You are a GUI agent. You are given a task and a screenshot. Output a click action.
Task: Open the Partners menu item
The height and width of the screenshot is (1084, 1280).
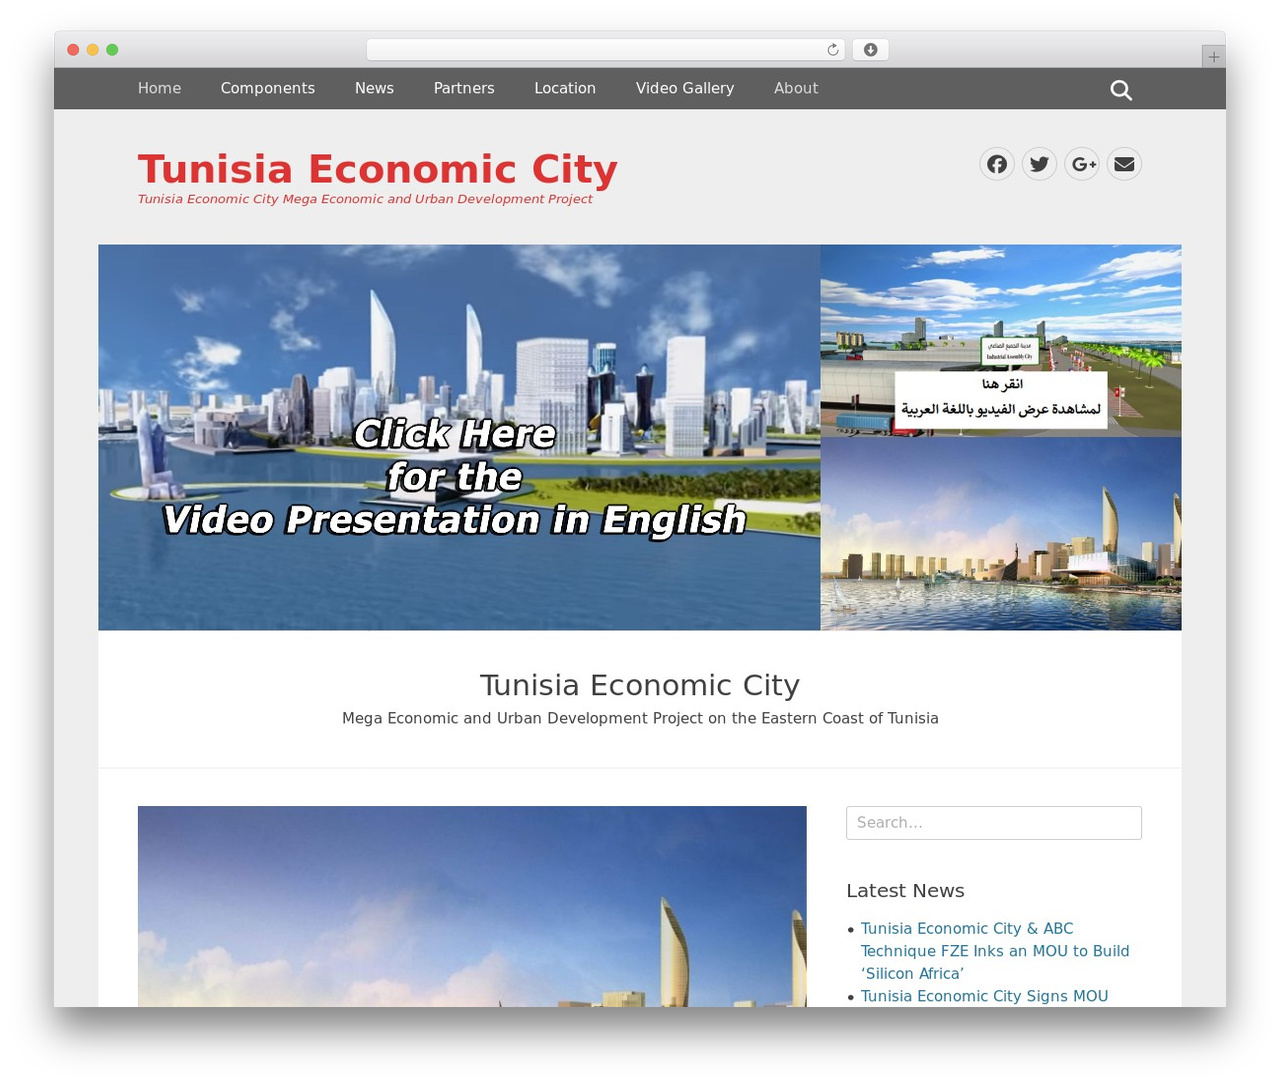(x=464, y=88)
